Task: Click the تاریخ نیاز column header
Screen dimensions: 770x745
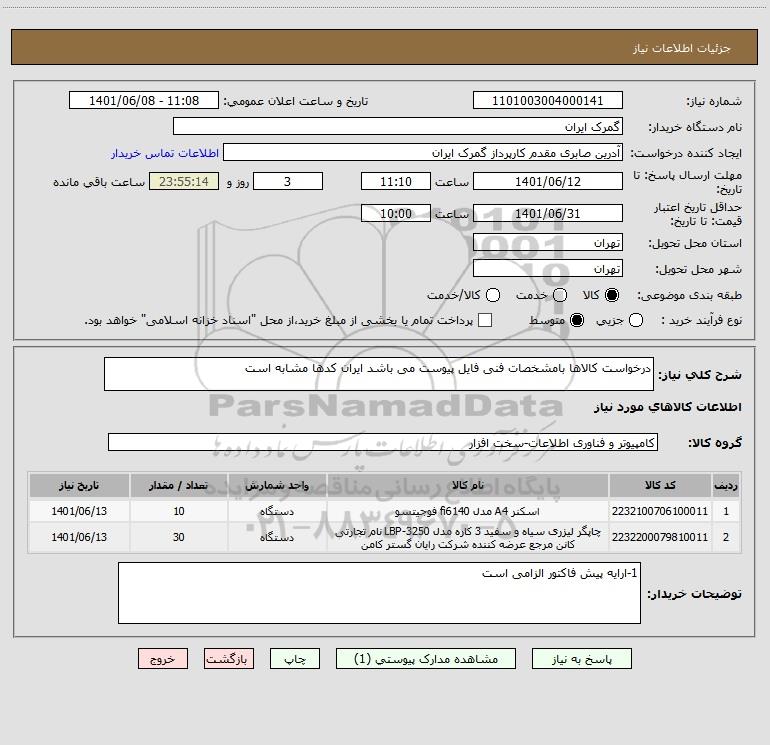Action: coord(79,485)
